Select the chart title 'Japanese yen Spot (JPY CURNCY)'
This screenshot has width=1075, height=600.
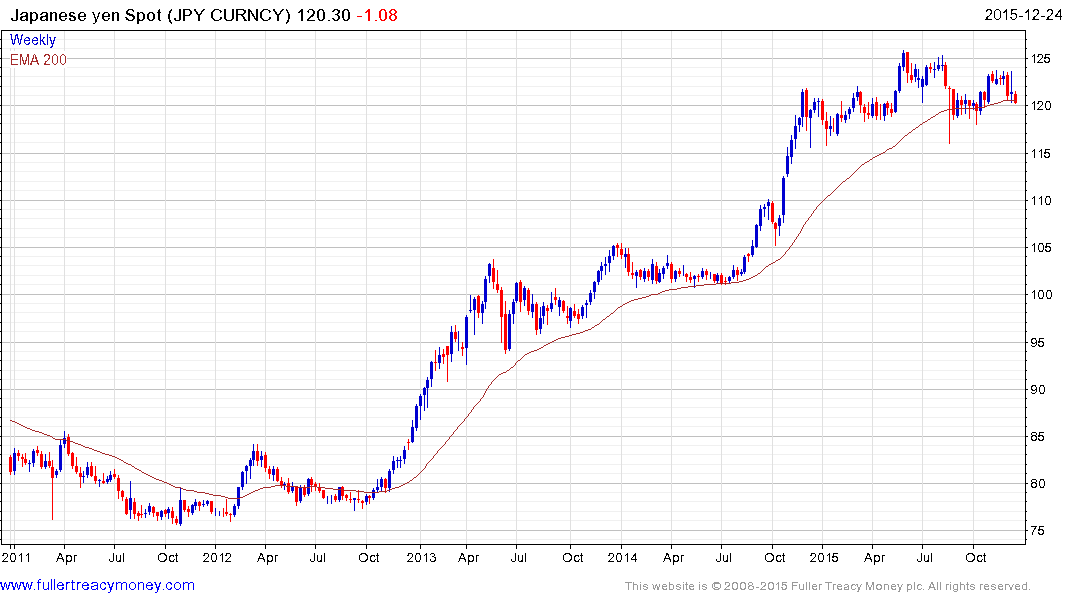click(150, 15)
